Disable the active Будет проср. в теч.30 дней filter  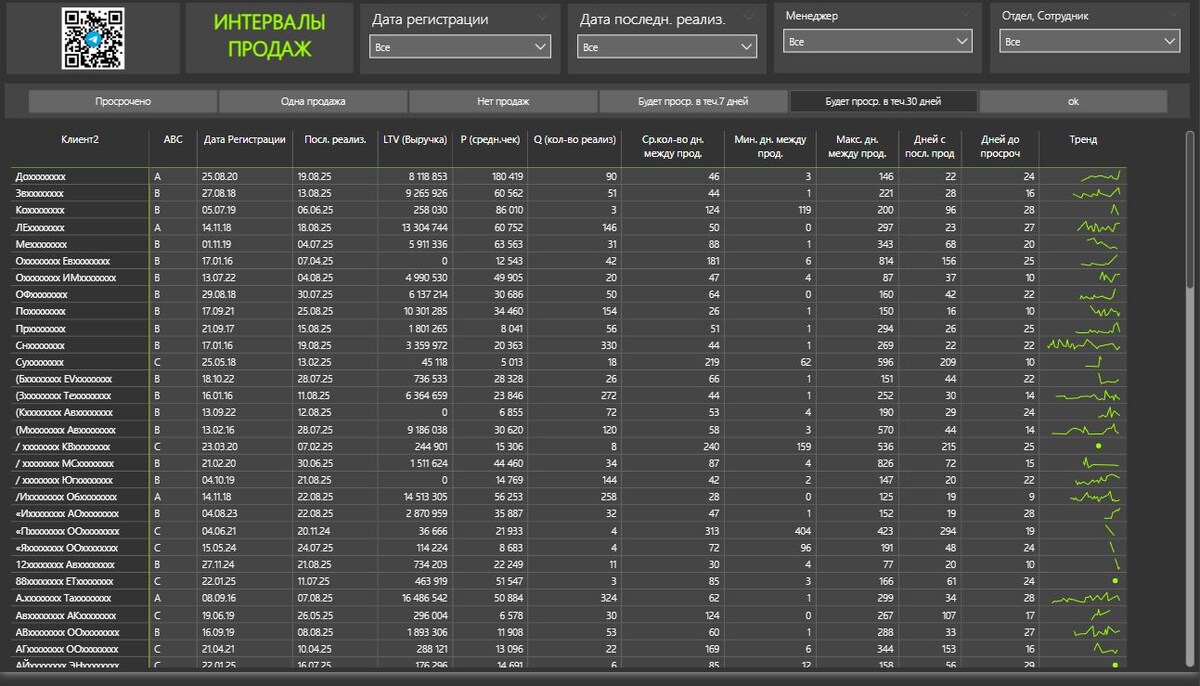click(880, 101)
